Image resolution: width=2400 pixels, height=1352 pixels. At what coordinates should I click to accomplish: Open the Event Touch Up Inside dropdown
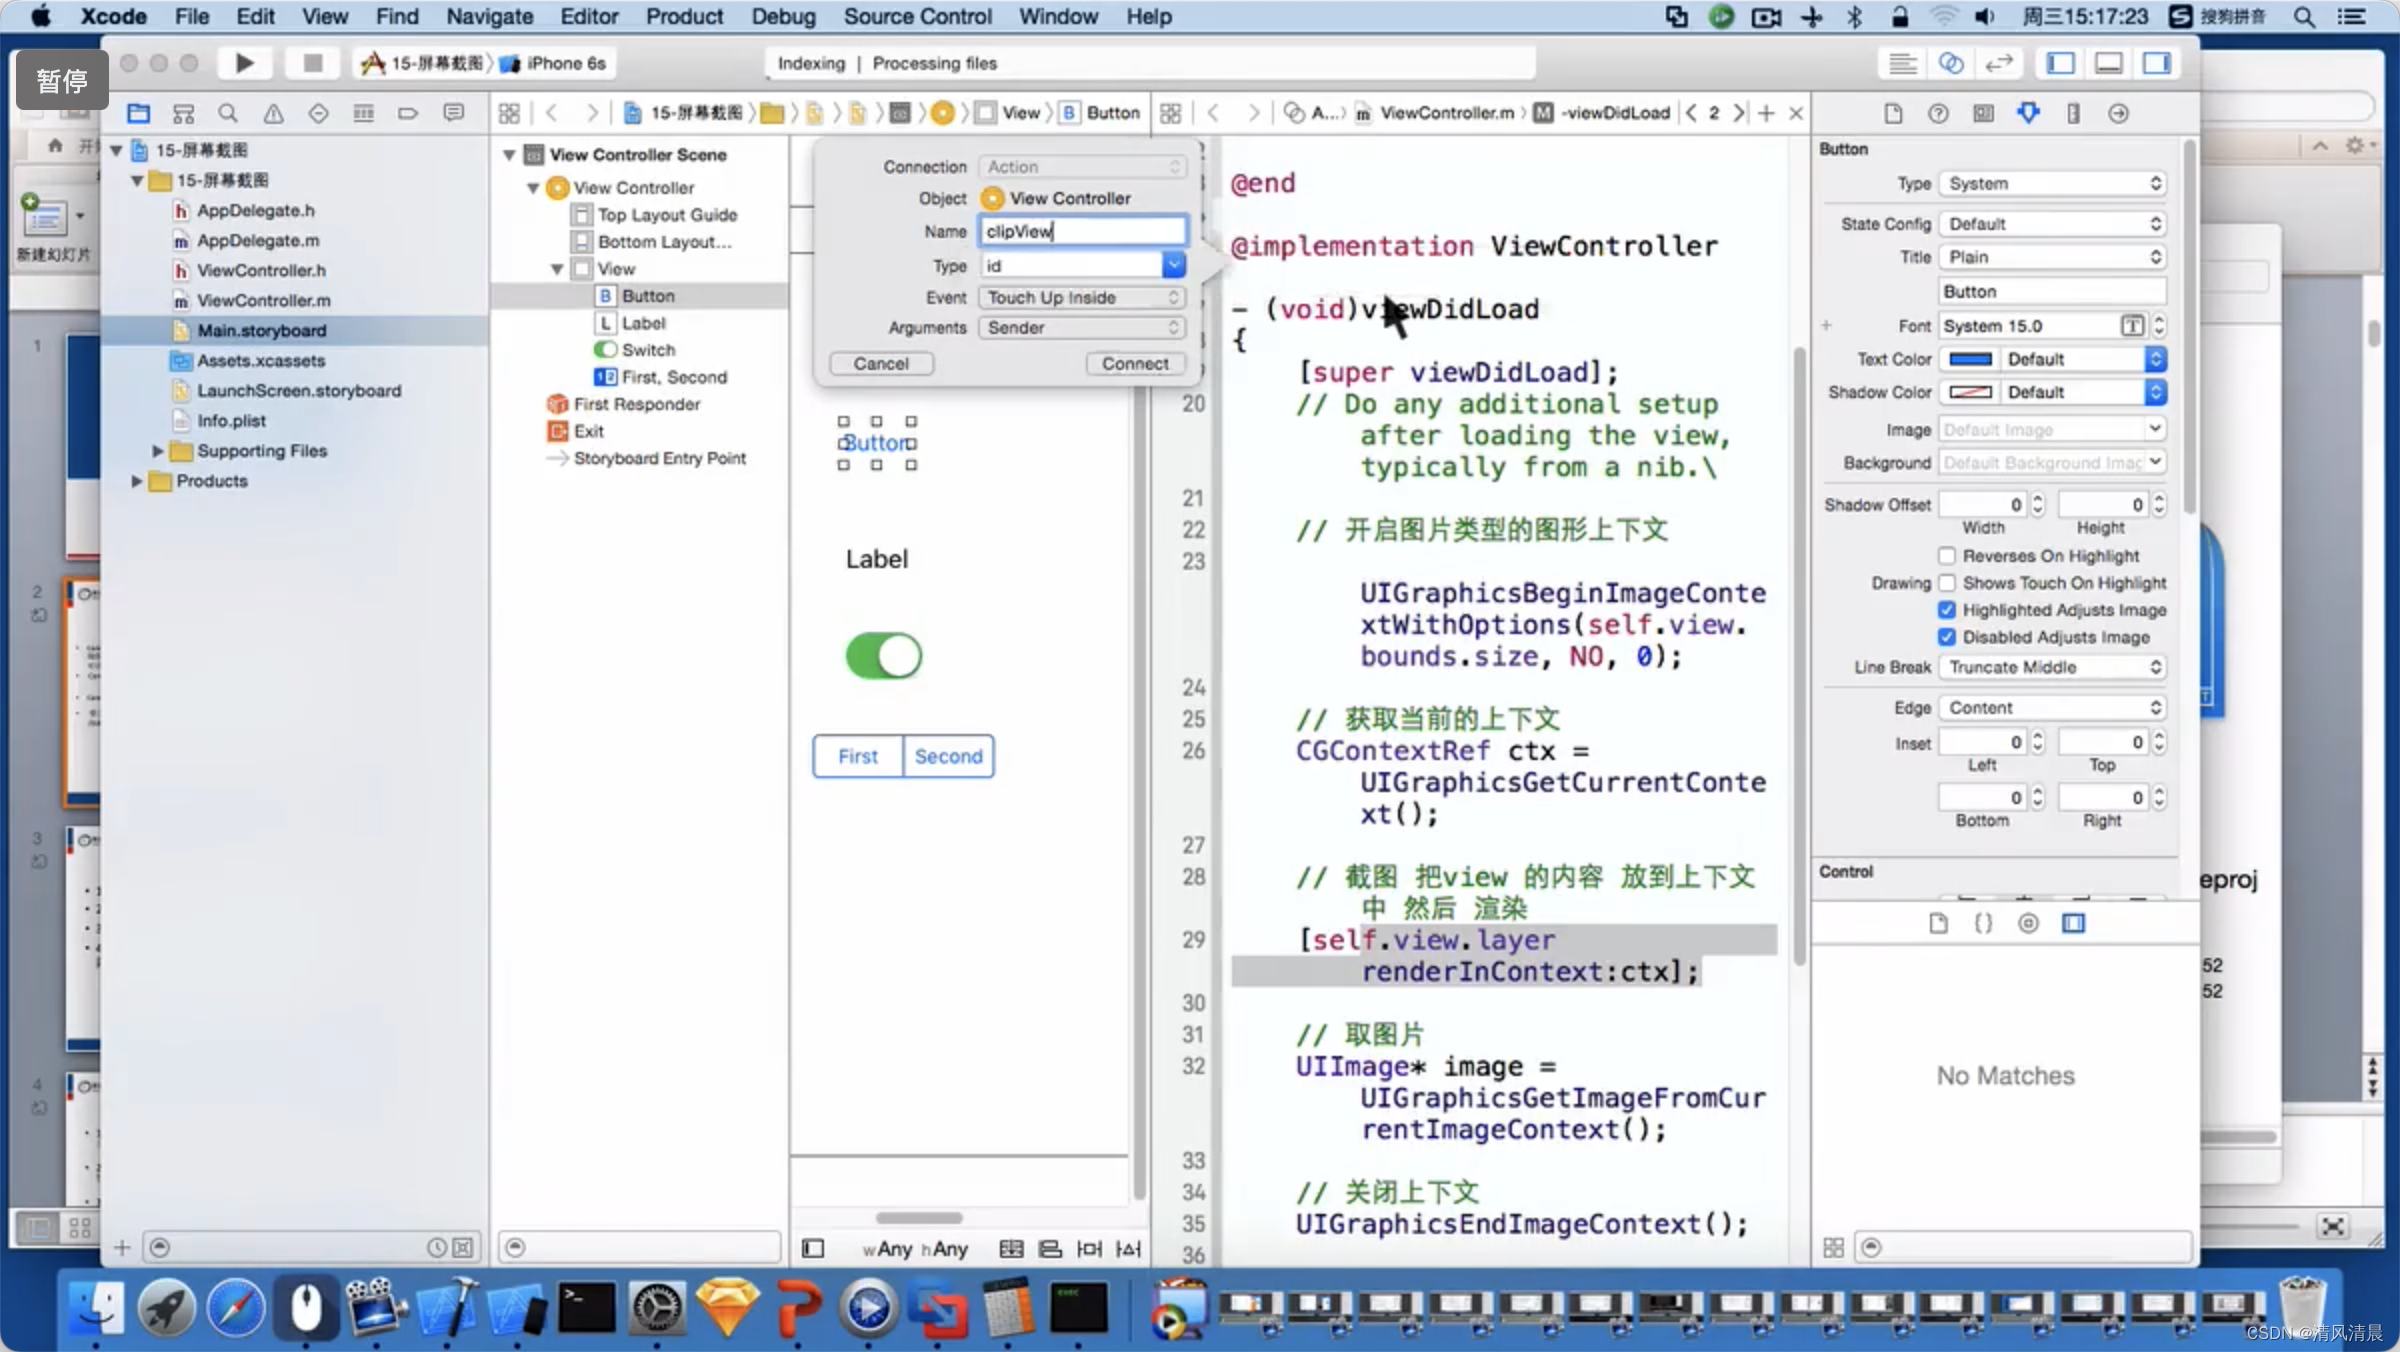tap(1083, 297)
